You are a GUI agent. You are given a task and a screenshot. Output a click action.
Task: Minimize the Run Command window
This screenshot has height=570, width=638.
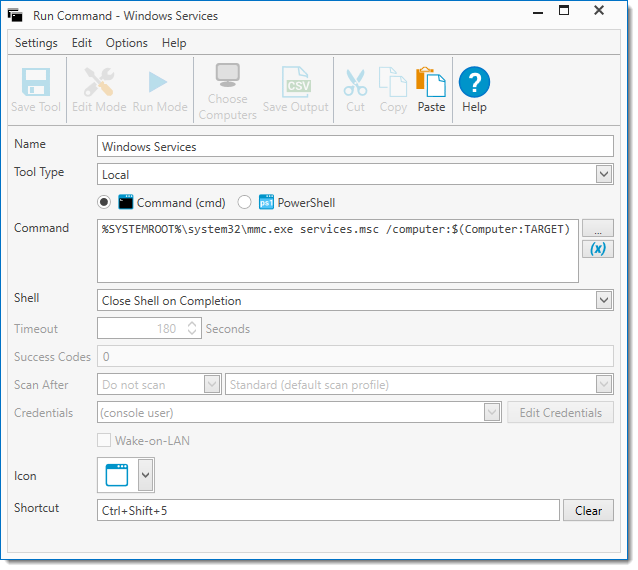point(538,12)
